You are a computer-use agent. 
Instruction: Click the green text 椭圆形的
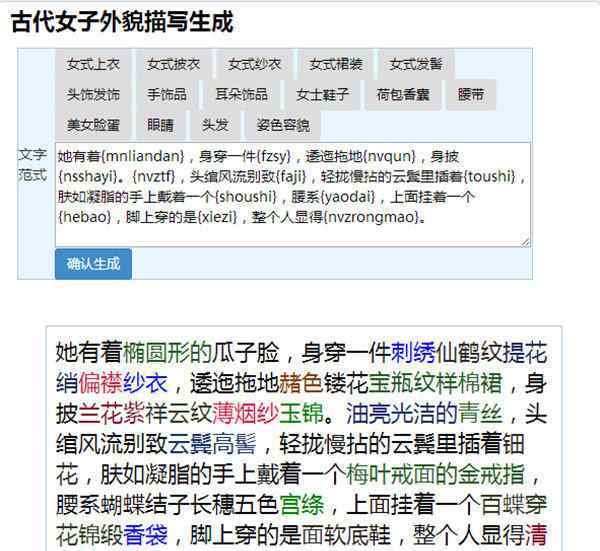point(167,352)
